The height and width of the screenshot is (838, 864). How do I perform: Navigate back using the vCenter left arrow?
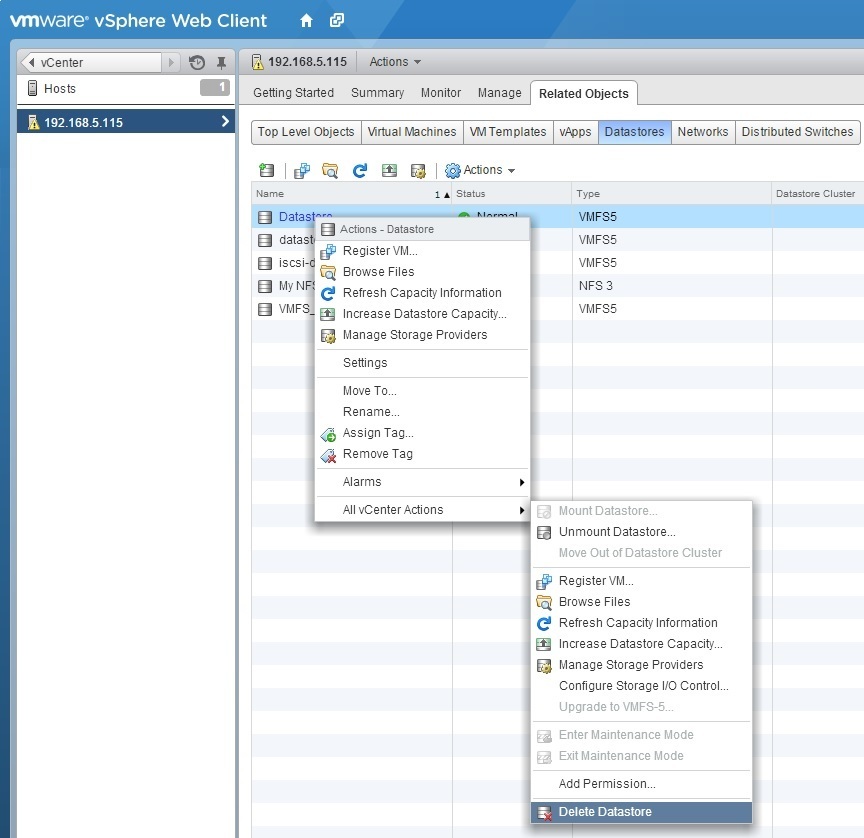[31, 62]
